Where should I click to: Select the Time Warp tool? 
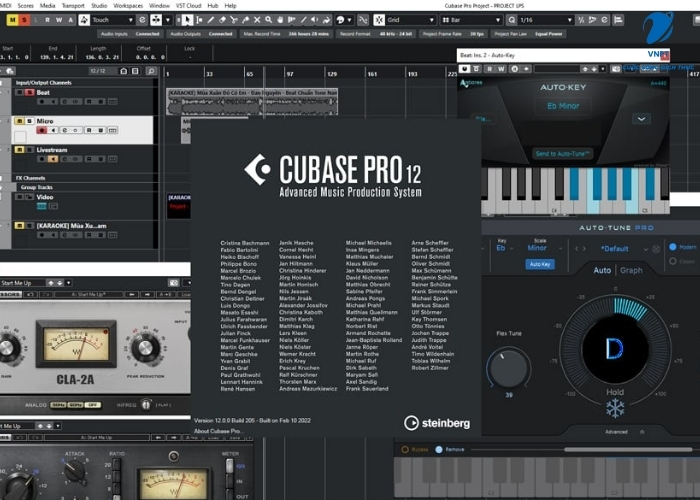click(292, 20)
